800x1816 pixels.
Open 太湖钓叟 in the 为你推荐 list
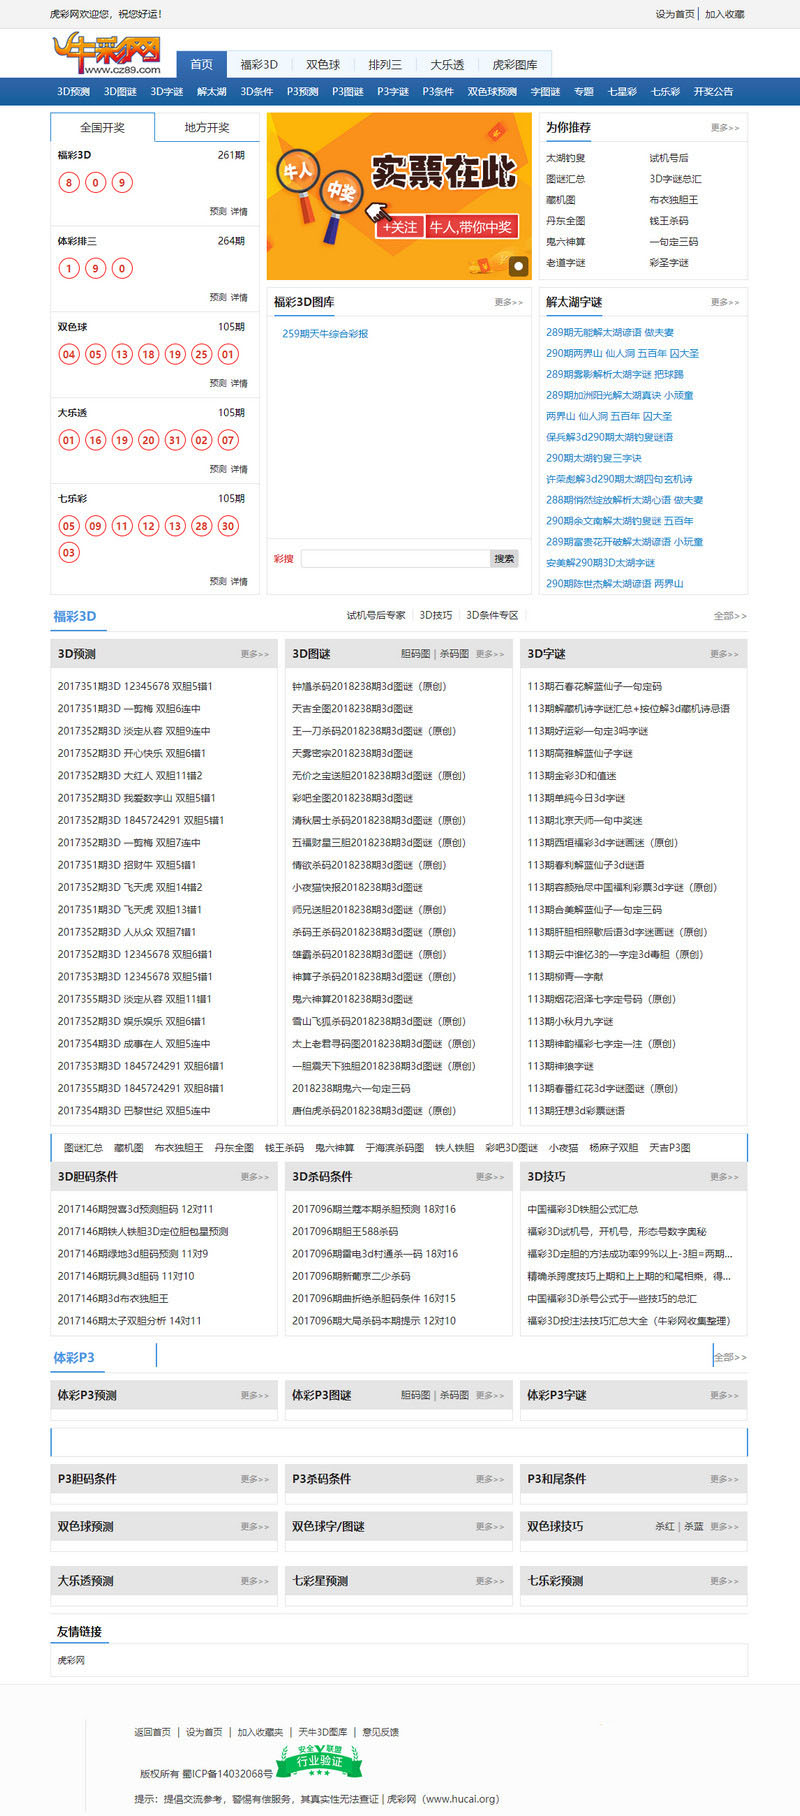[566, 158]
